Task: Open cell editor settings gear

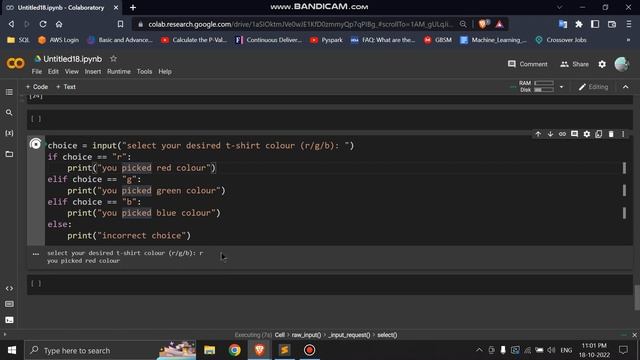Action: 587,134
